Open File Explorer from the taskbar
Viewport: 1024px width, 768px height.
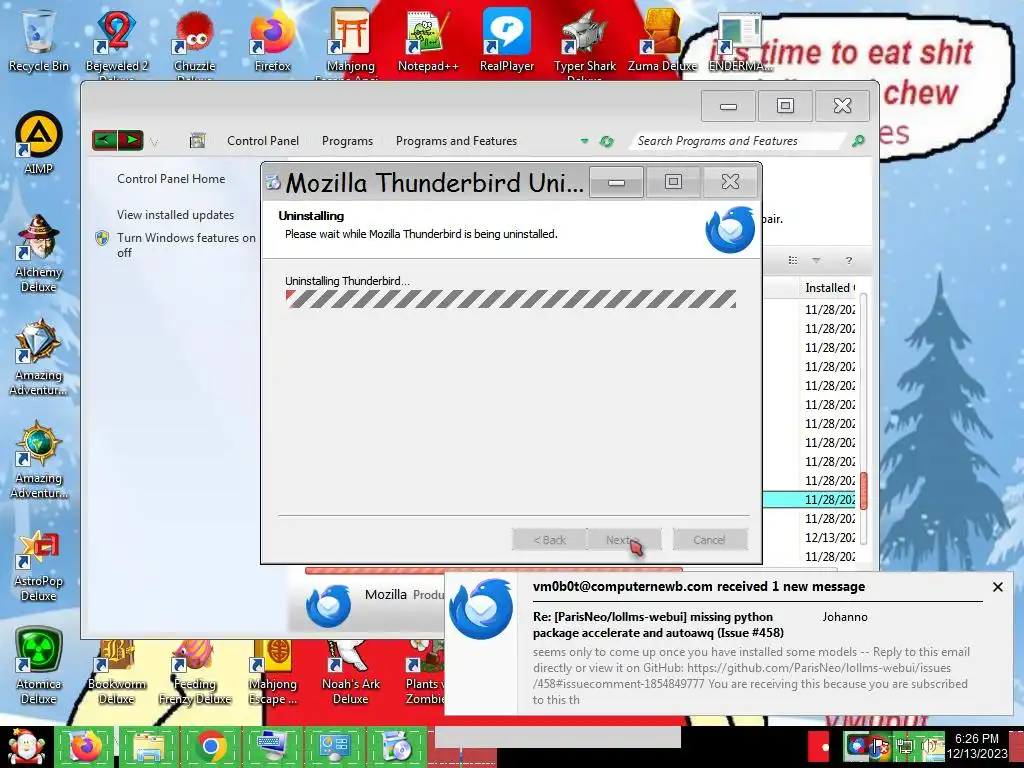pos(148,747)
